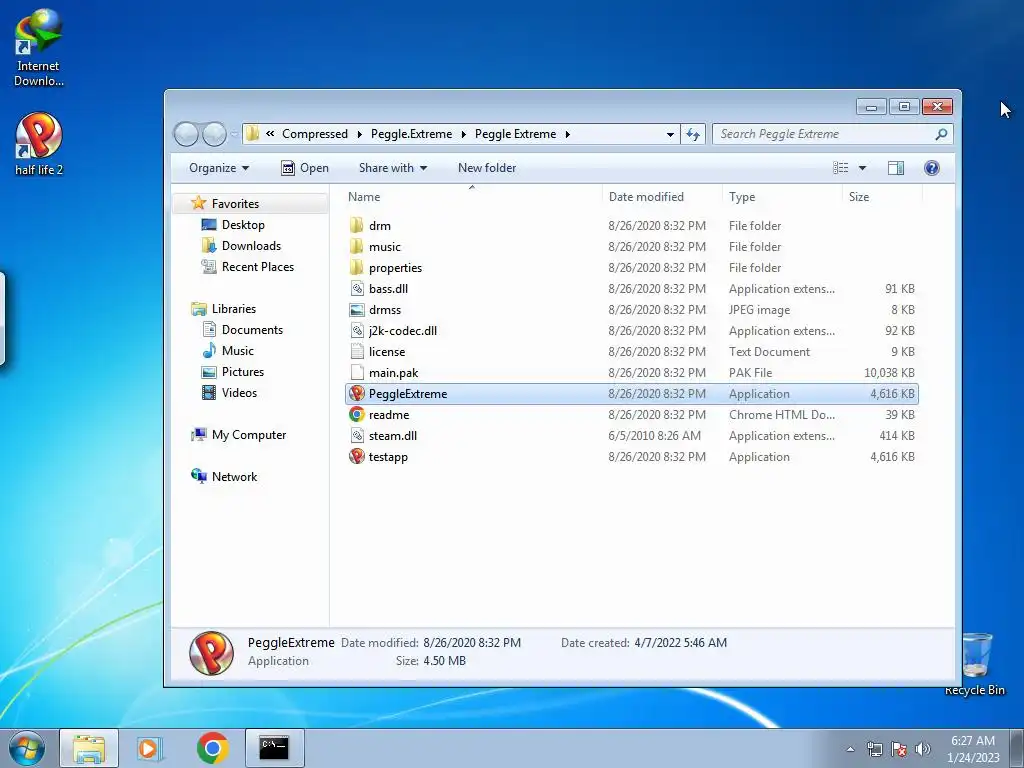Click the Change your view icon

click(840, 168)
